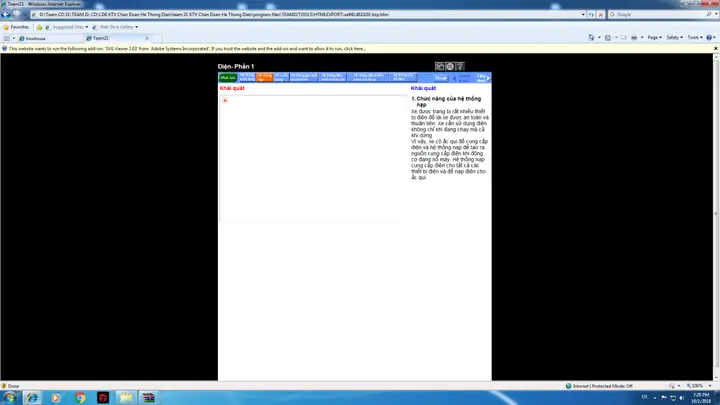The width and height of the screenshot is (720, 405).
Task: Open the media player taskbar icon
Action: pyautogui.click(x=56, y=398)
